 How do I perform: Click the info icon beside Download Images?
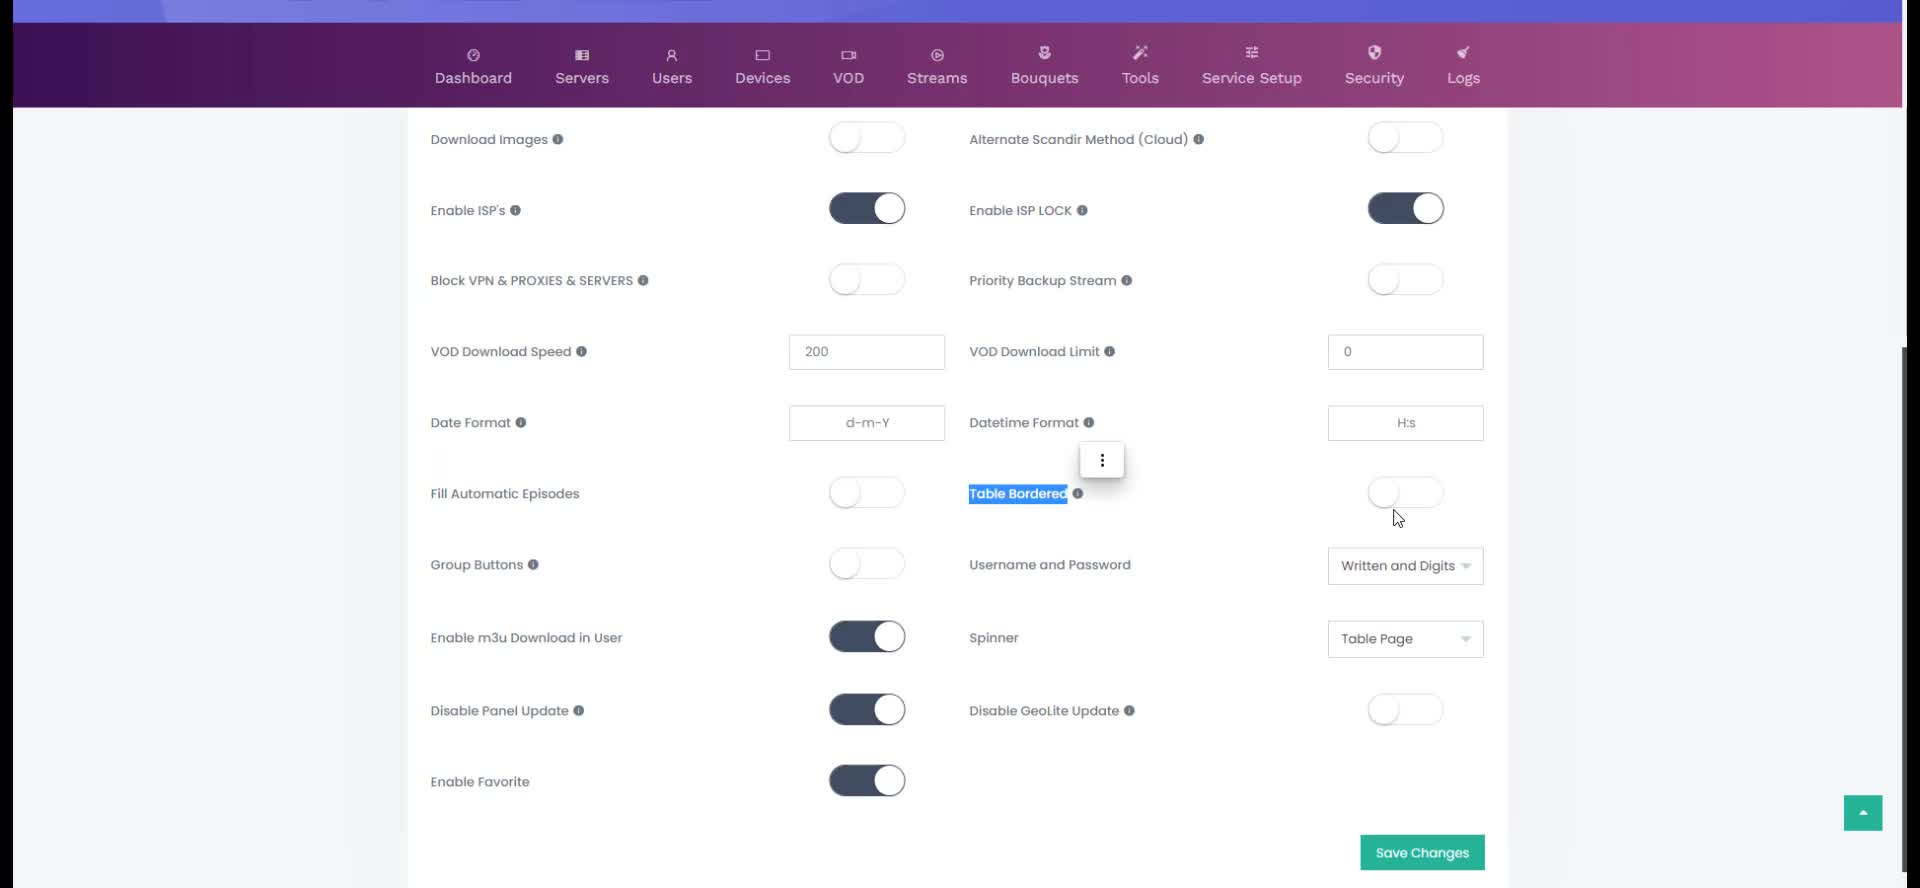click(558, 140)
